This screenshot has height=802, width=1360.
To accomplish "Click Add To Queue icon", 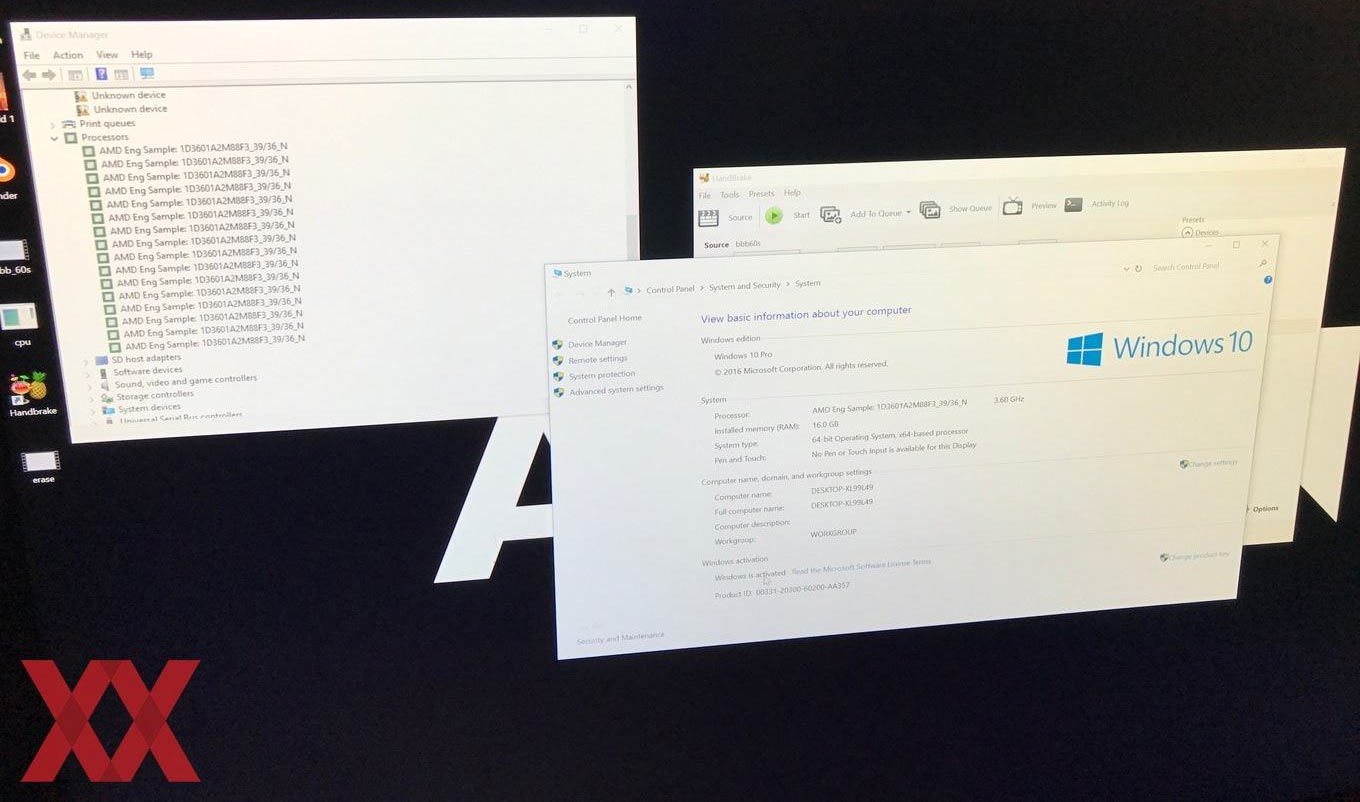I will [831, 214].
